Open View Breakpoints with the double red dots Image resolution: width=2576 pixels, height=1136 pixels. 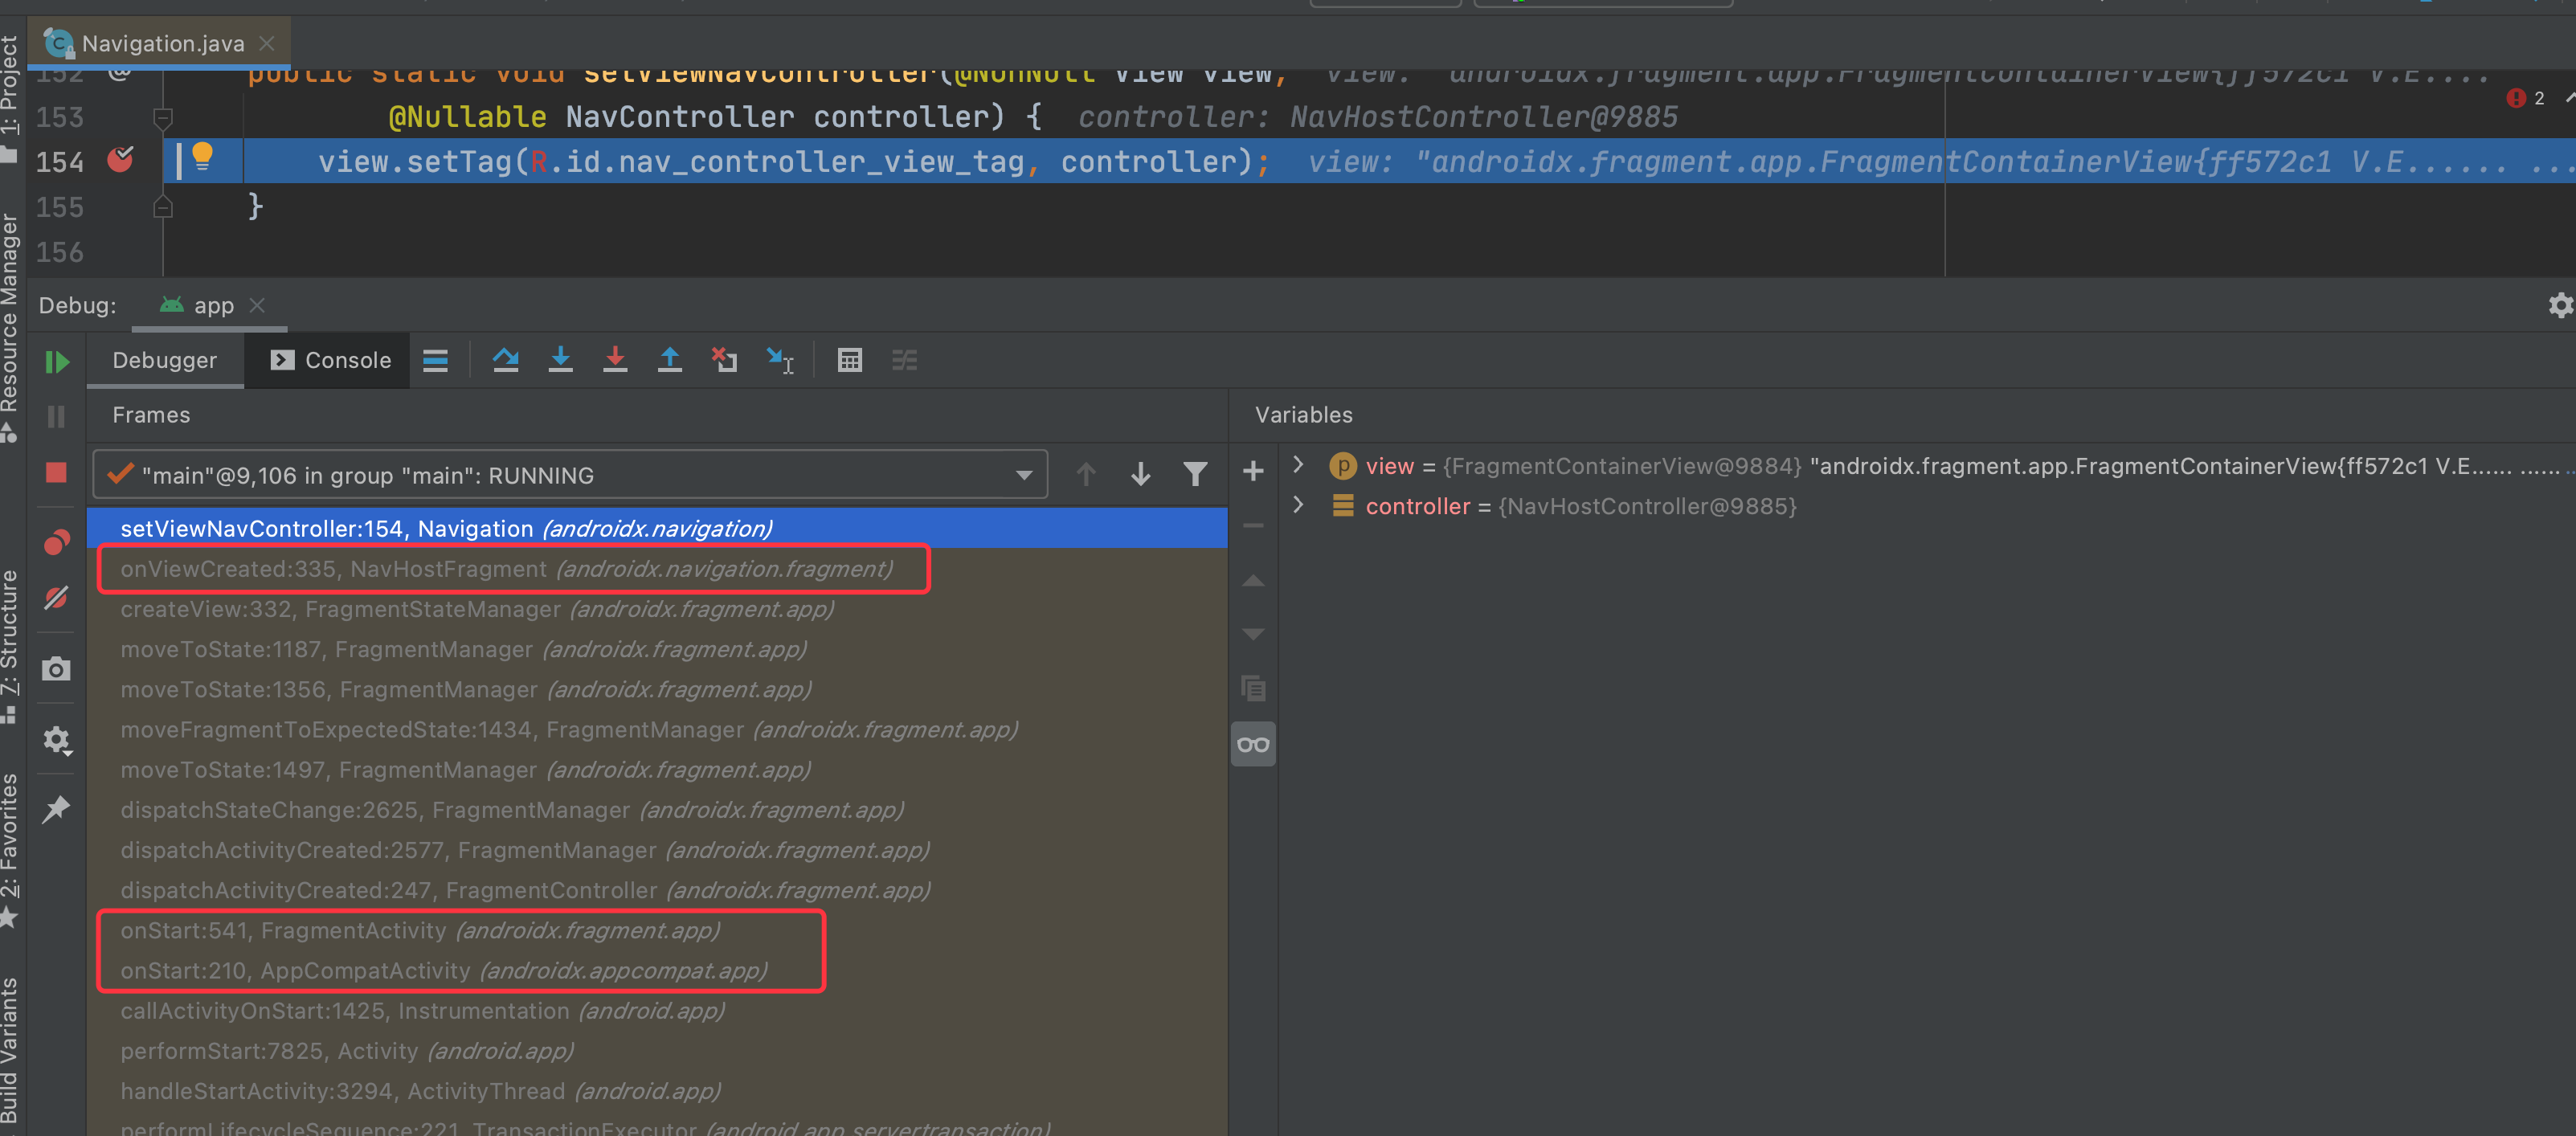point(57,543)
